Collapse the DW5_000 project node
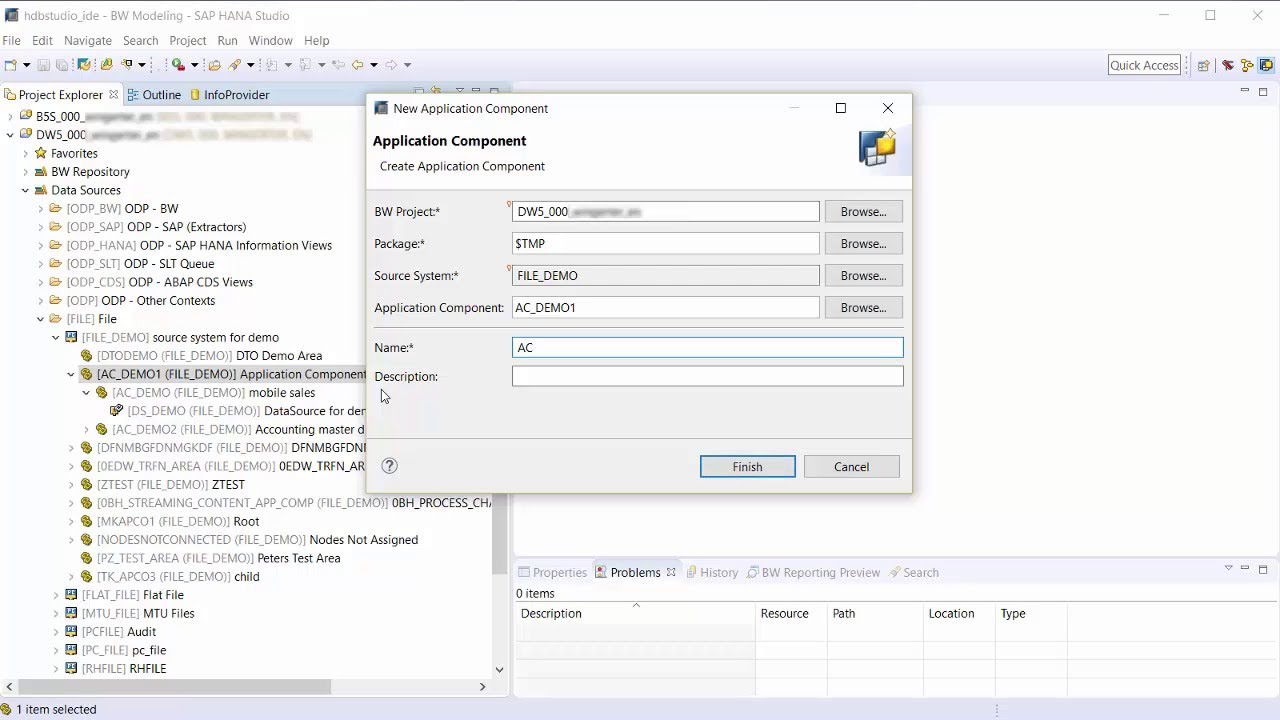 (10, 135)
